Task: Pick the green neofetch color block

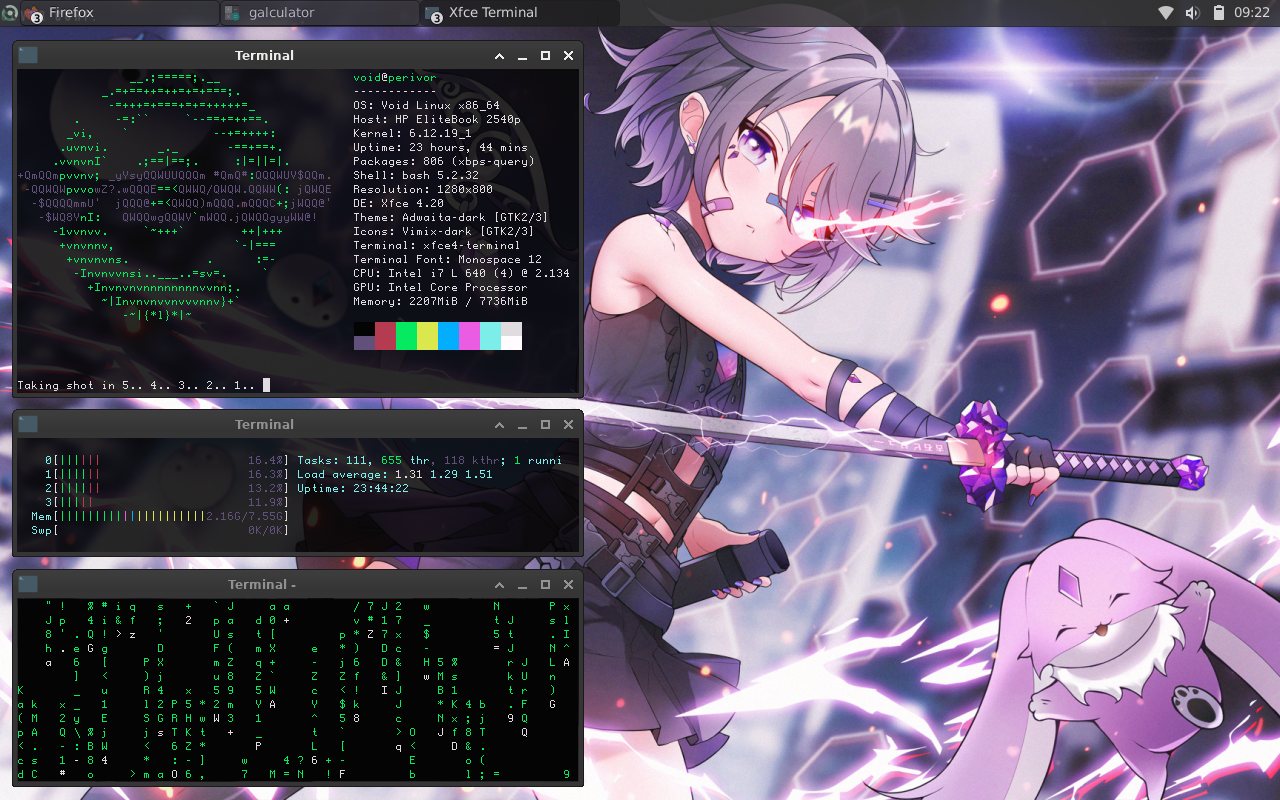Action: [406, 336]
